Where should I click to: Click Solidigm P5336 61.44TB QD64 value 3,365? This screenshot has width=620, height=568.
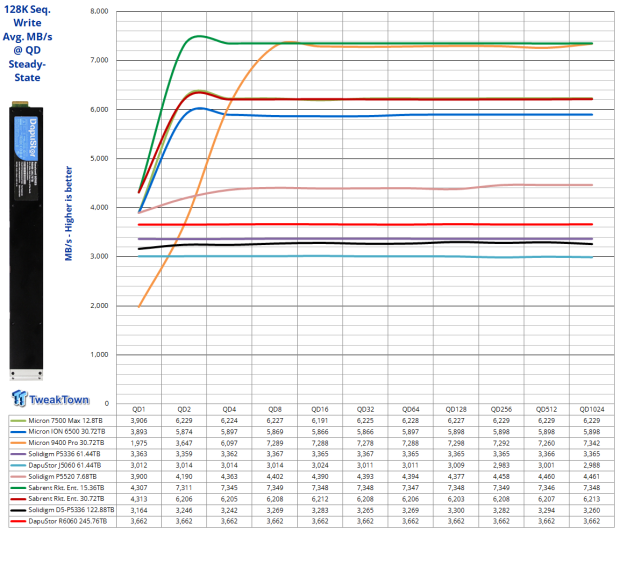click(410, 454)
